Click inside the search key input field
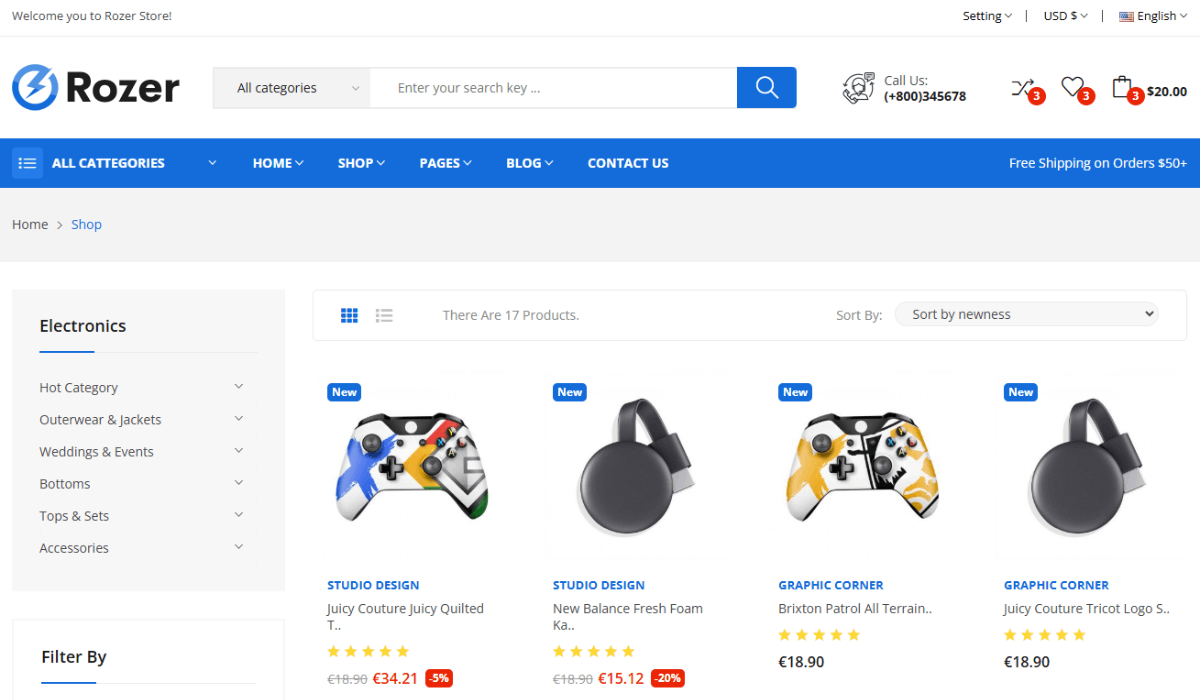 (x=553, y=88)
